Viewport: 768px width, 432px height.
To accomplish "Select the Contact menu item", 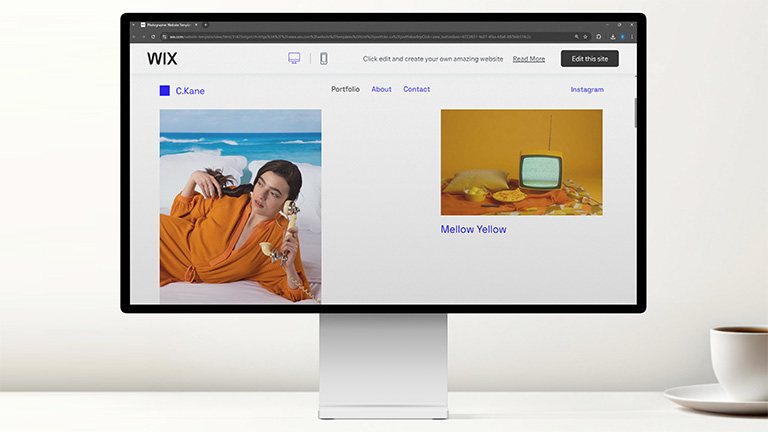I will pos(416,89).
